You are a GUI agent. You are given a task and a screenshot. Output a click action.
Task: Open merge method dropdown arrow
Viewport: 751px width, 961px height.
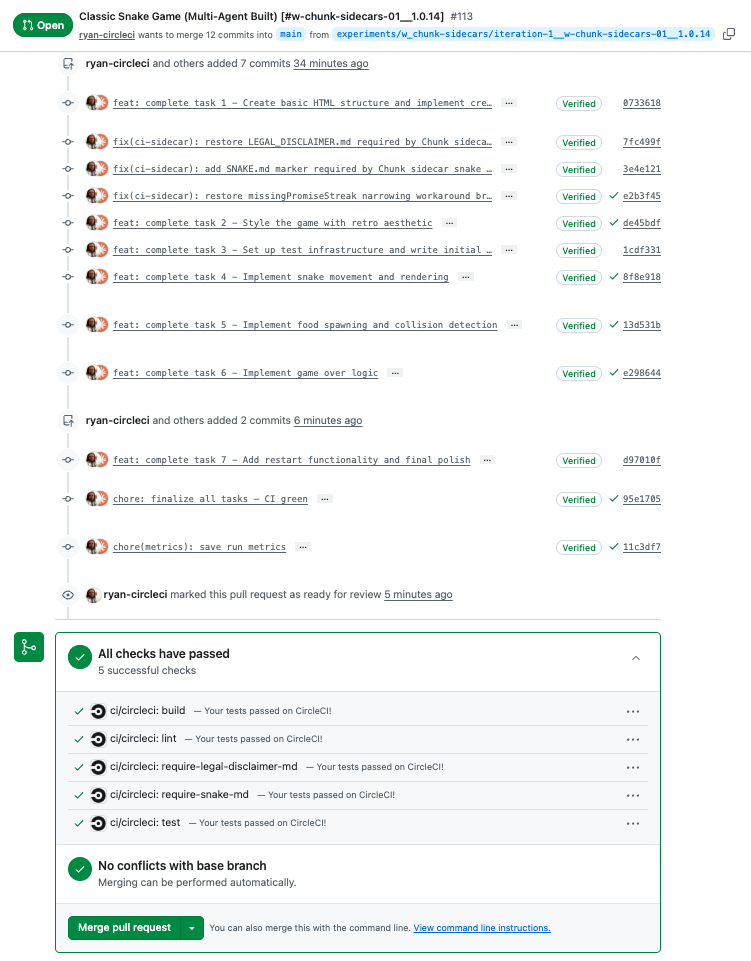pos(192,928)
